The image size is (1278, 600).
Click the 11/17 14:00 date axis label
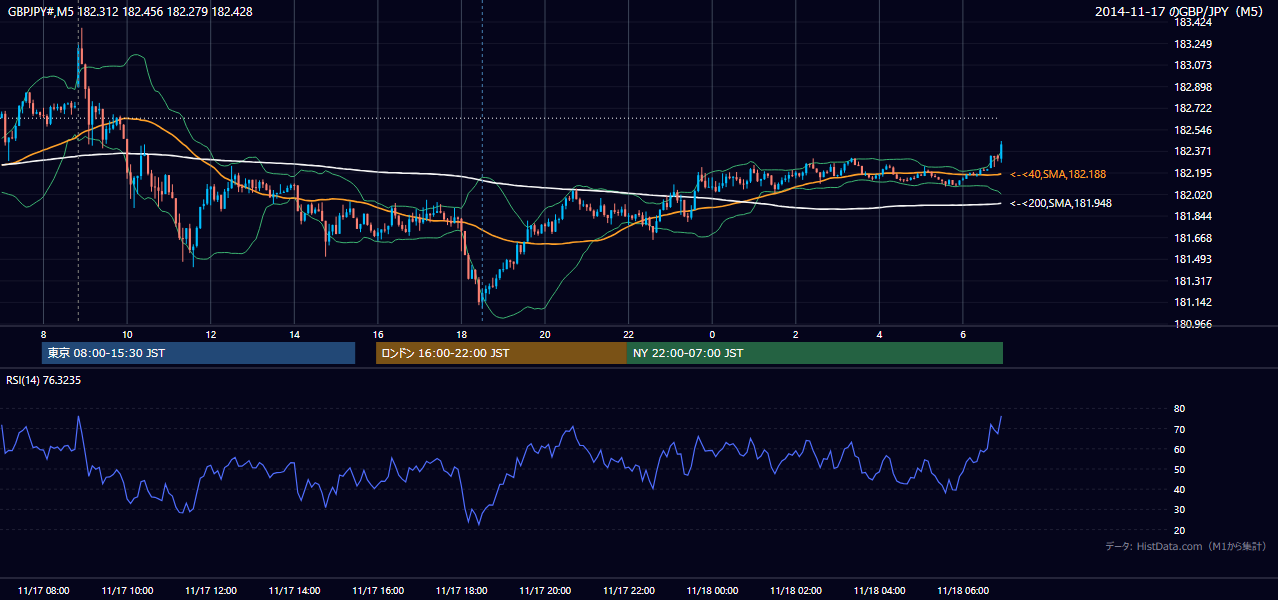coord(295,591)
